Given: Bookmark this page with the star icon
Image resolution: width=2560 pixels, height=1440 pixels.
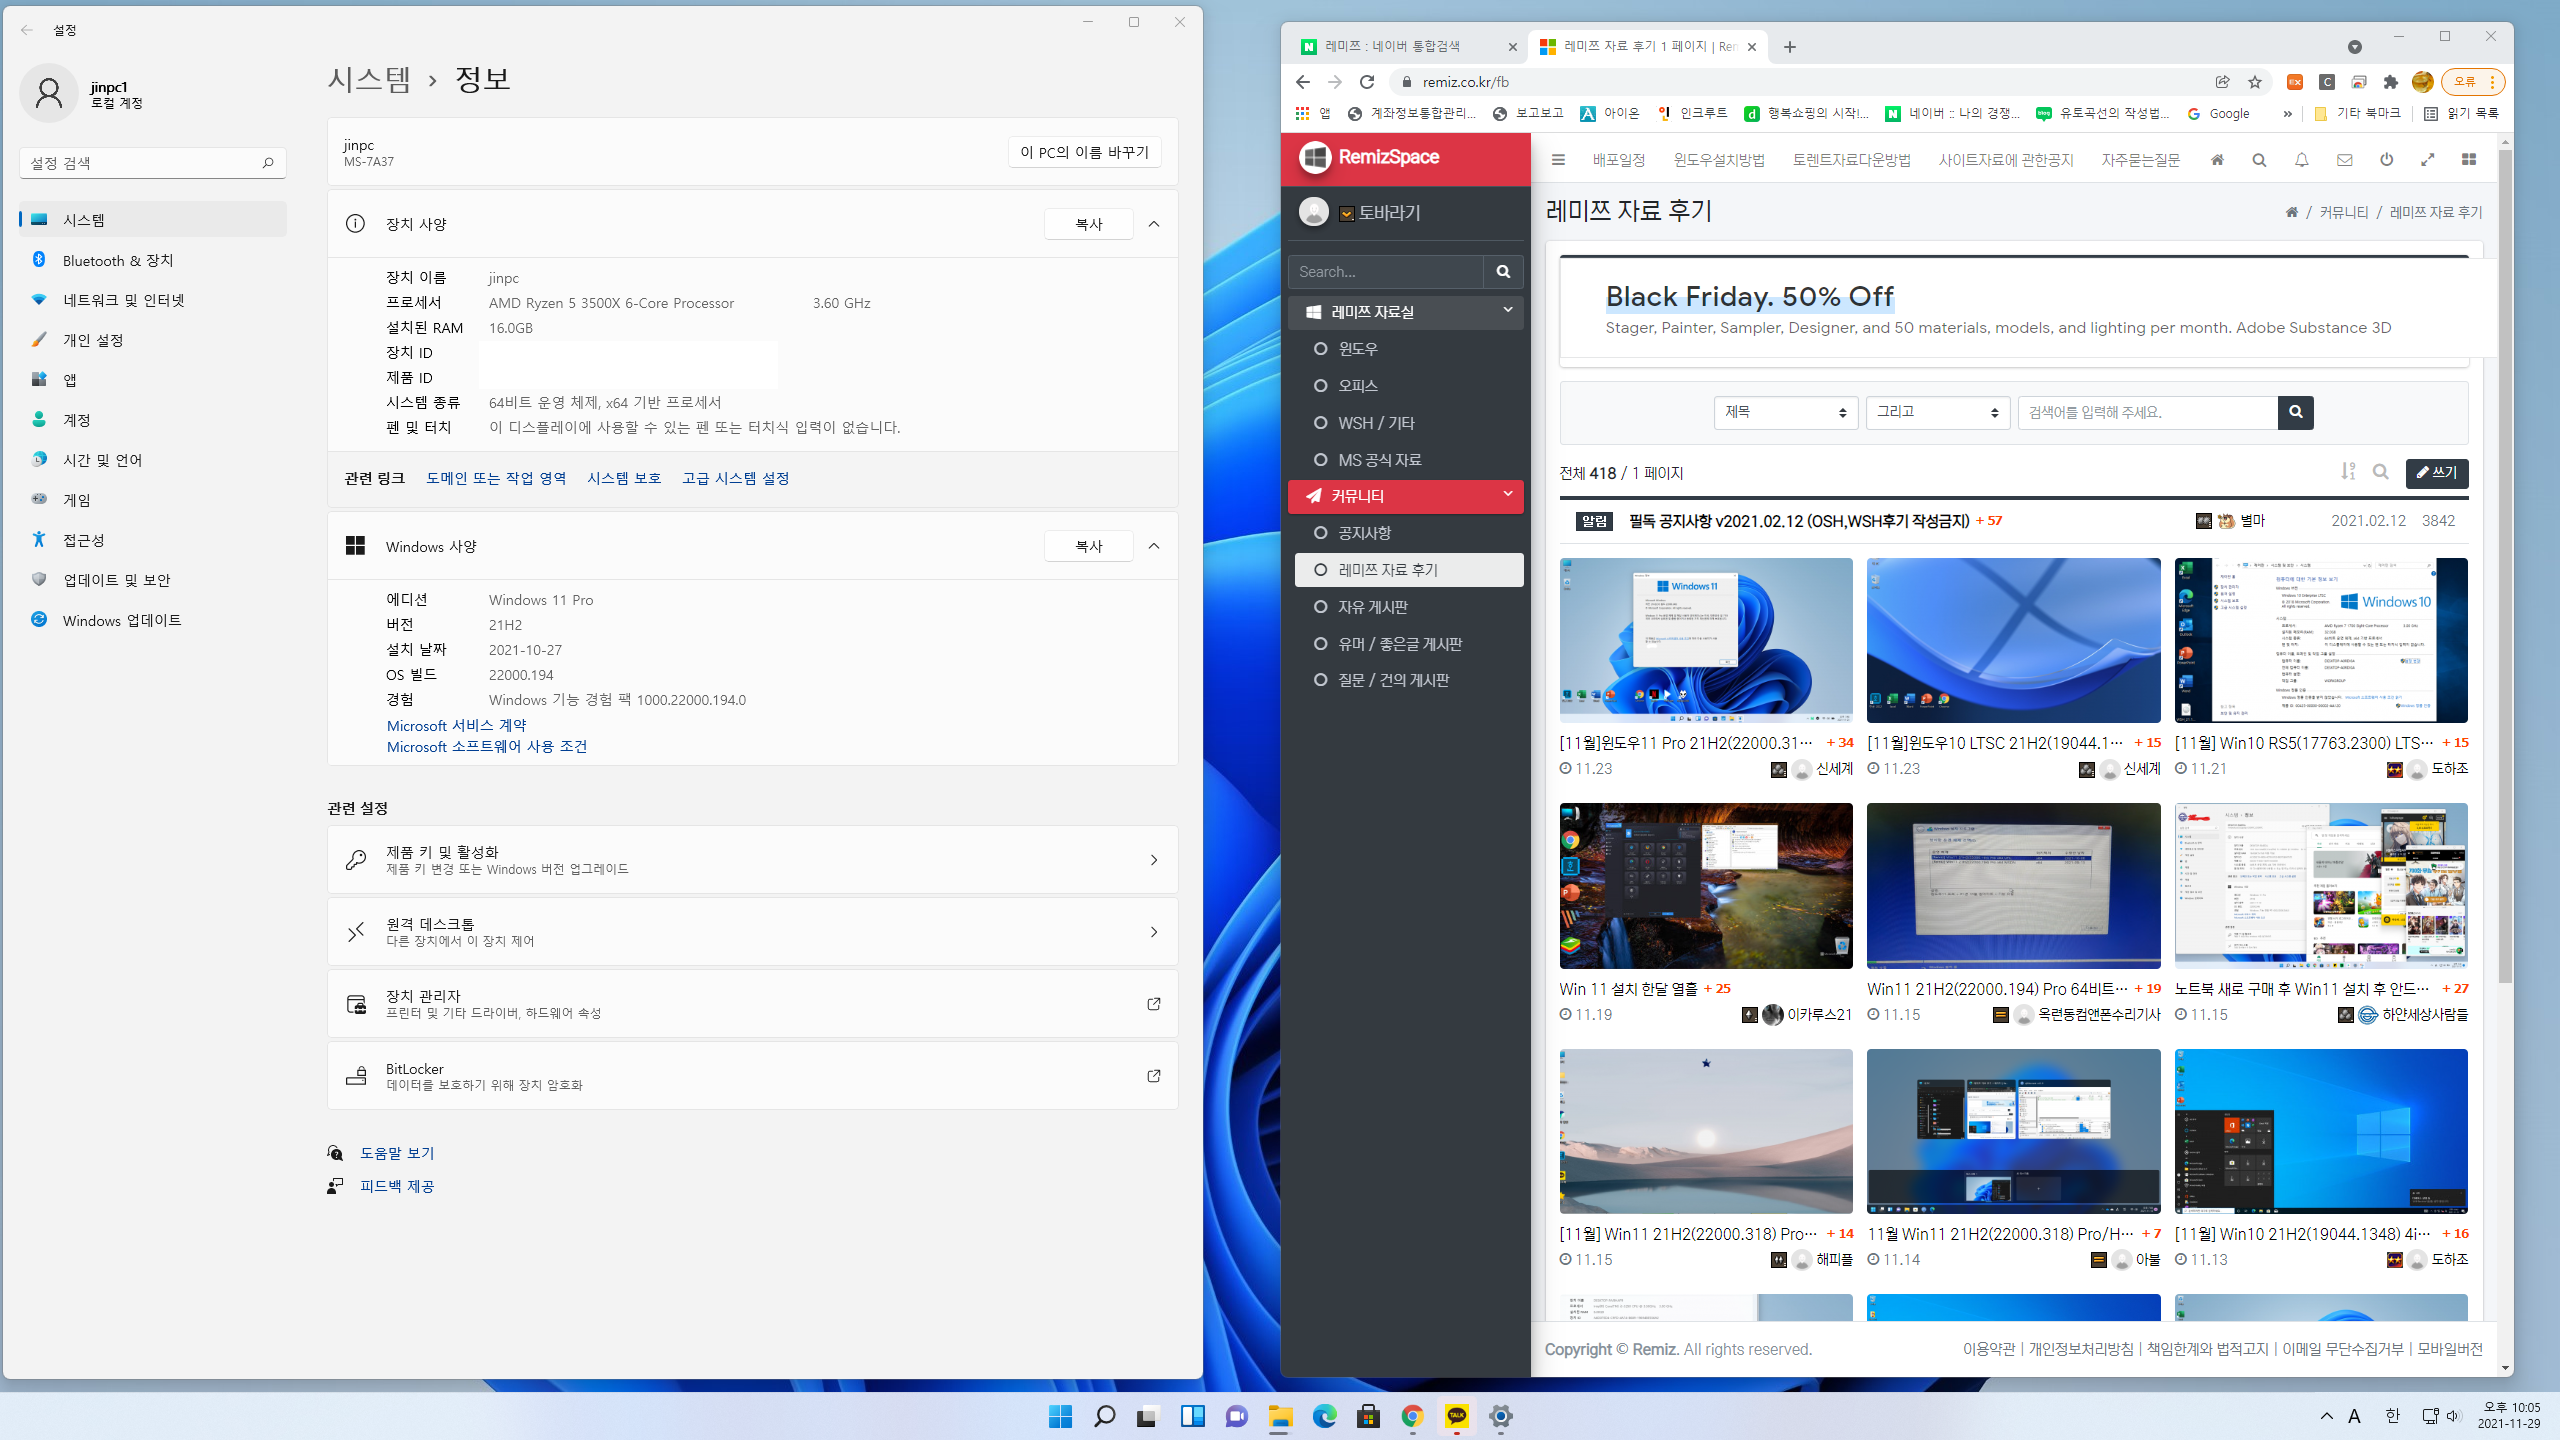Looking at the screenshot, I should 2254,82.
